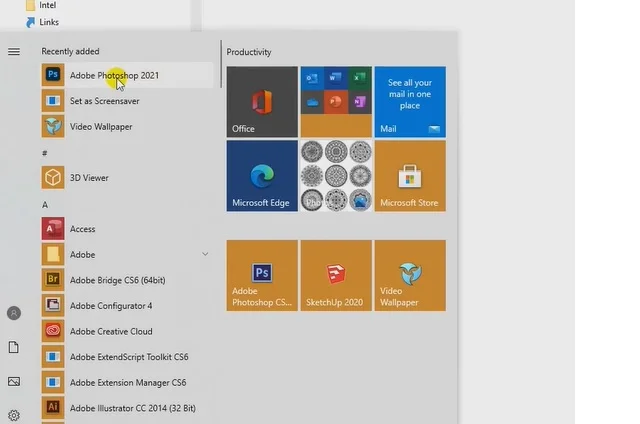Open PowerPoint in the Office apps tile

(336, 102)
